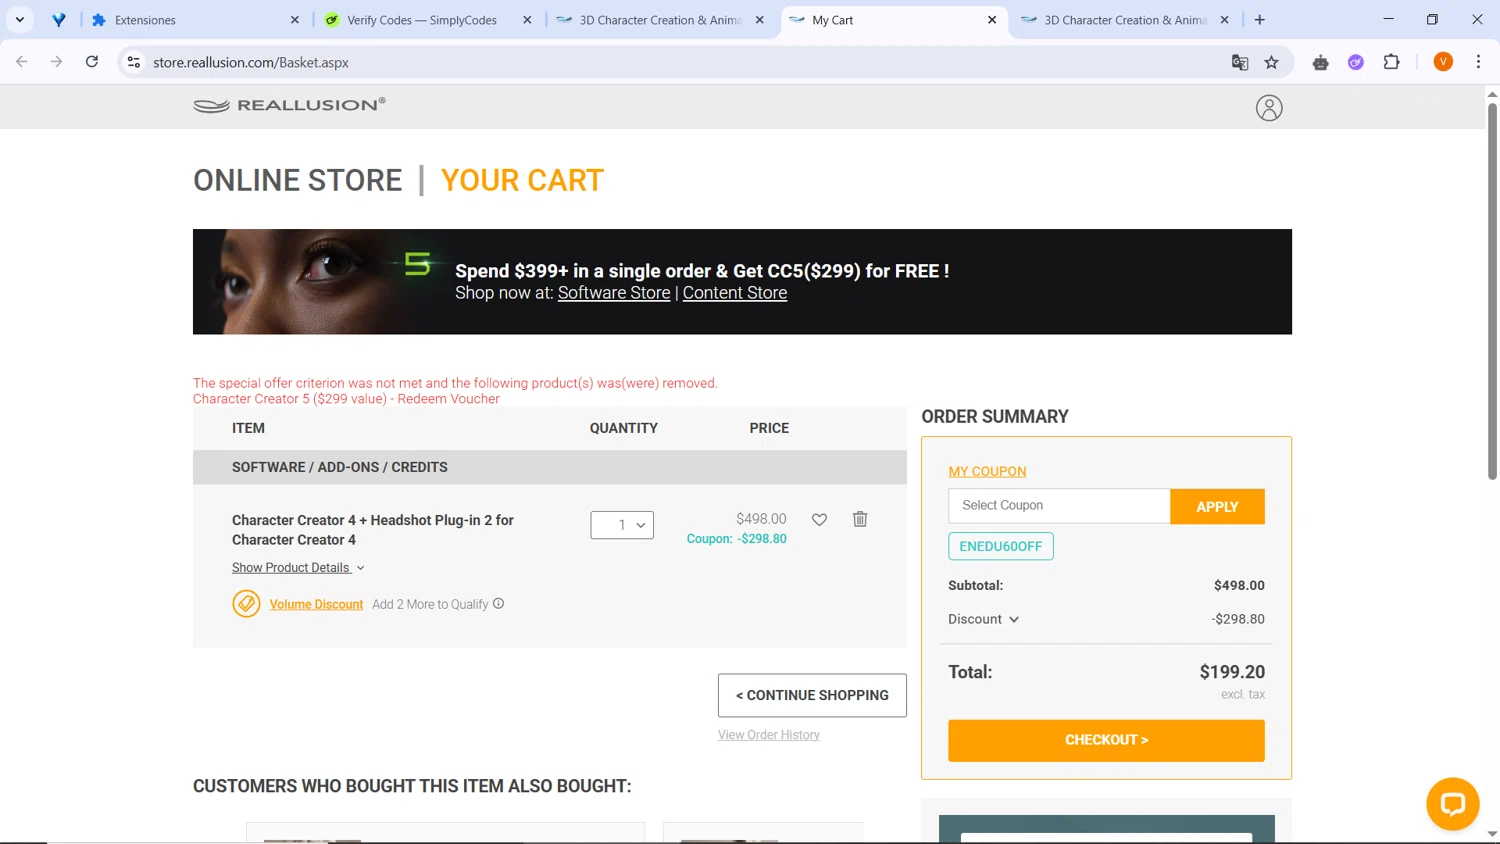
Task: Click the Coupon: -$298.80 text
Action: click(x=736, y=539)
